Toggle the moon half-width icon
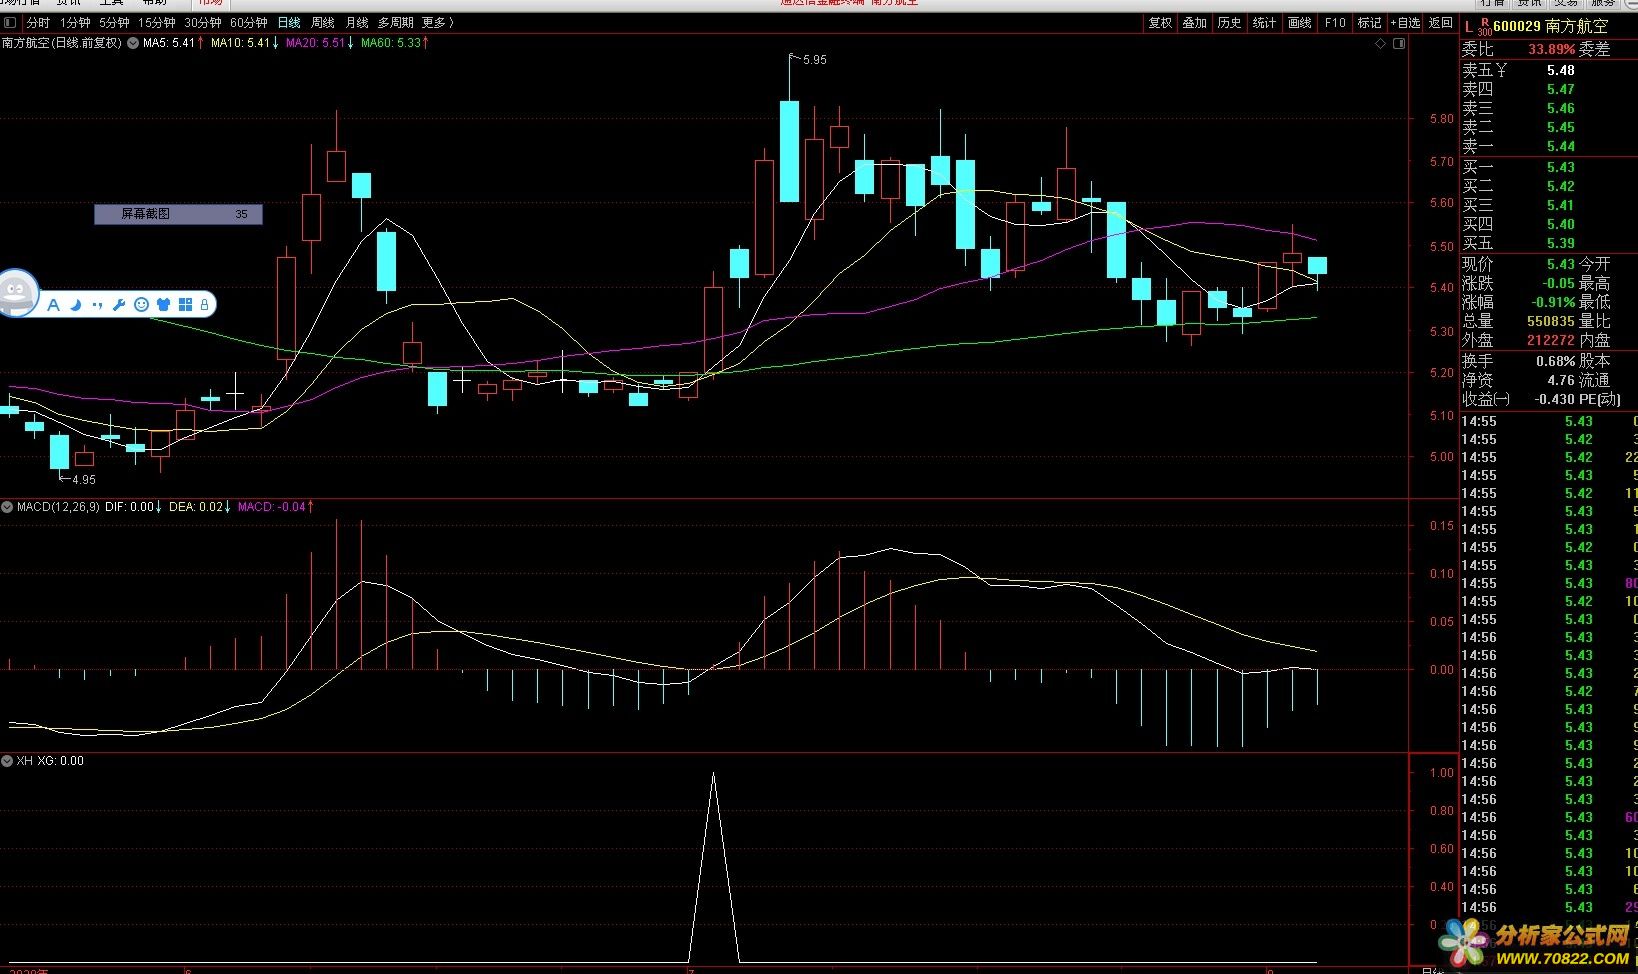 [x=75, y=305]
